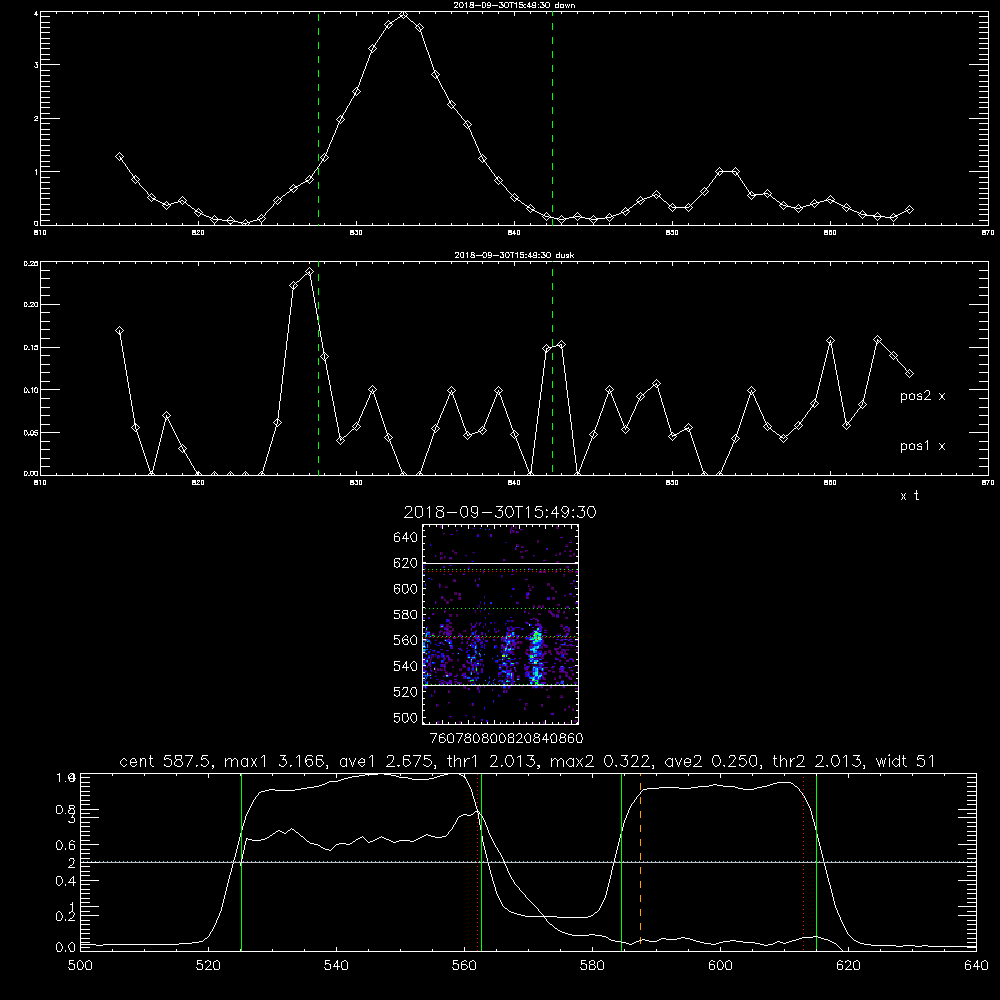Click the 'widt 51' value in statistics line
The width and height of the screenshot is (1000, 1000).
pyautogui.click(x=905, y=761)
